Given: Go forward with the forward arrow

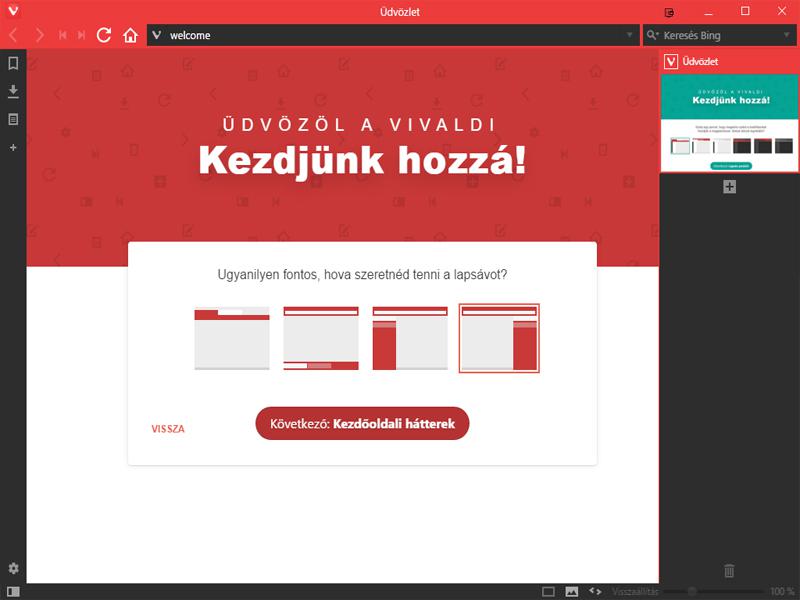Looking at the screenshot, I should tap(39, 35).
